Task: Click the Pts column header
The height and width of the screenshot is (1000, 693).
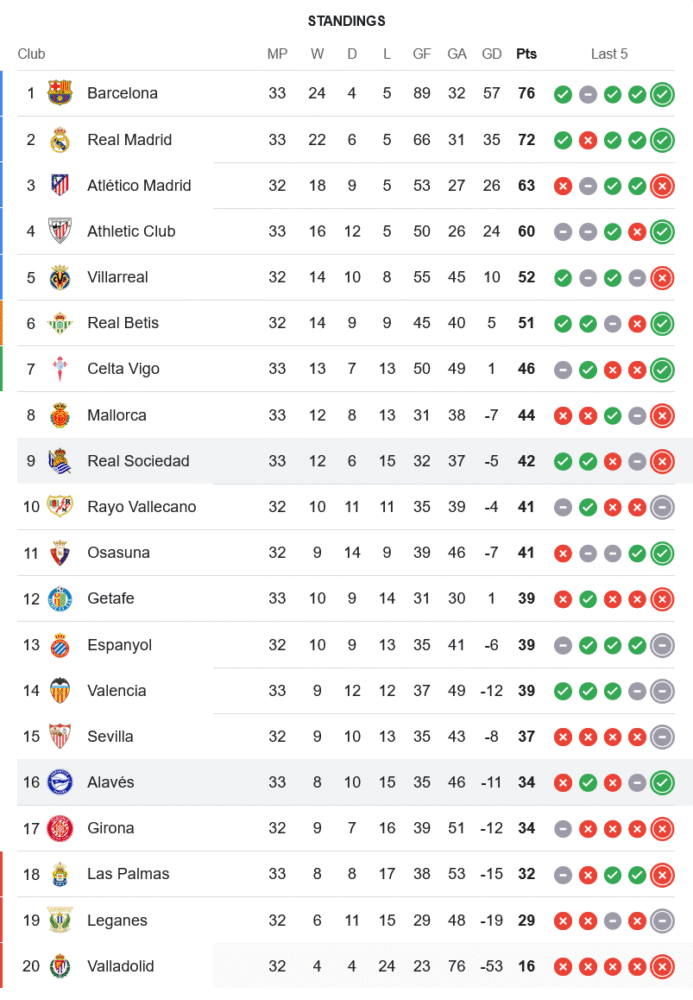Action: (x=526, y=54)
